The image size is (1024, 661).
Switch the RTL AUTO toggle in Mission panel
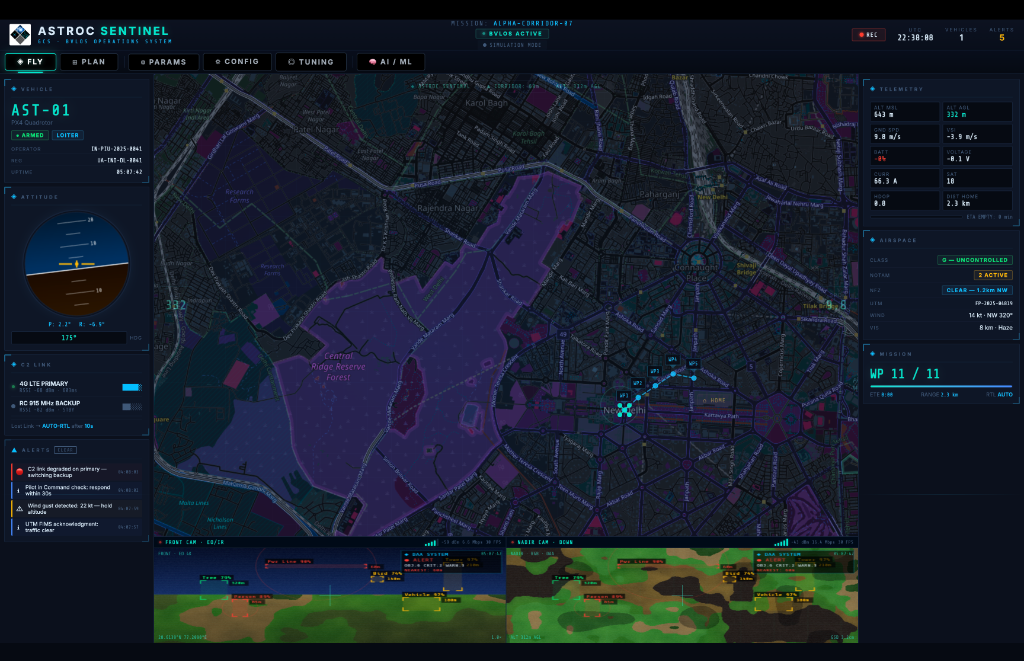pyautogui.click(x=1004, y=394)
